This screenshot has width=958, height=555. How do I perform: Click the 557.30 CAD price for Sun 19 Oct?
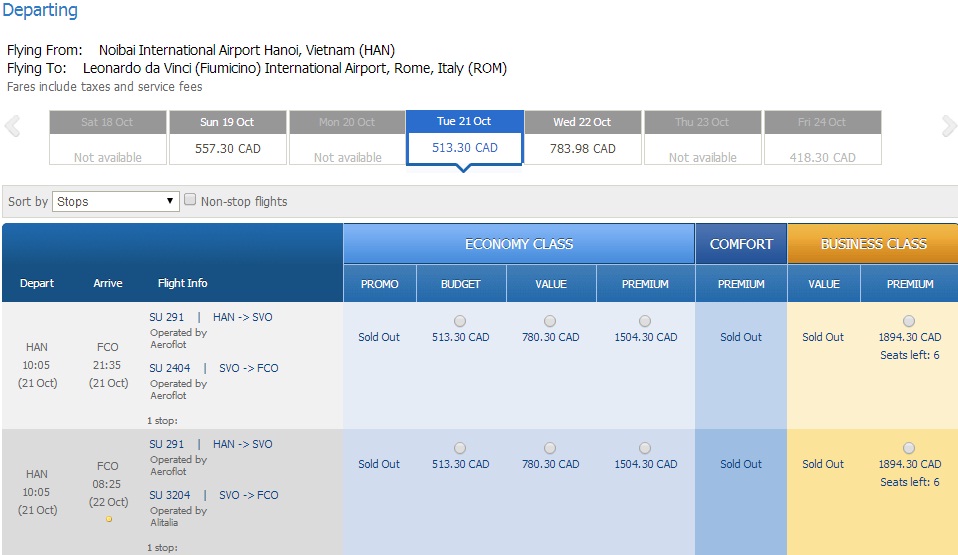(x=227, y=149)
